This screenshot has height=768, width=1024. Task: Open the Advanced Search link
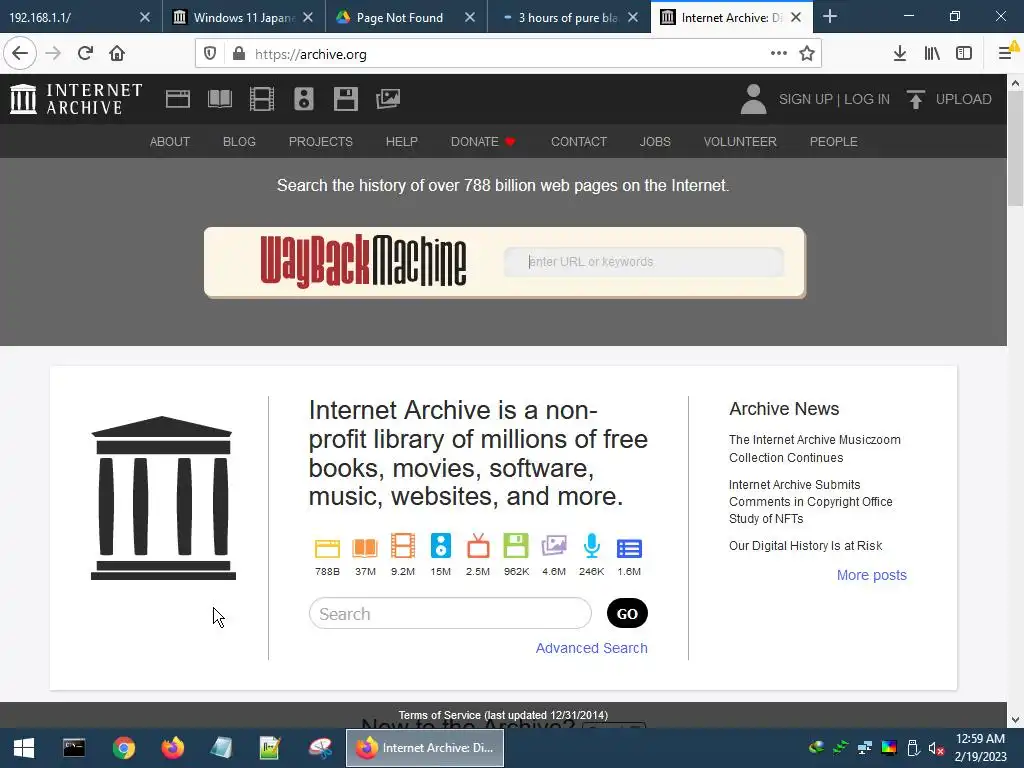click(x=592, y=648)
